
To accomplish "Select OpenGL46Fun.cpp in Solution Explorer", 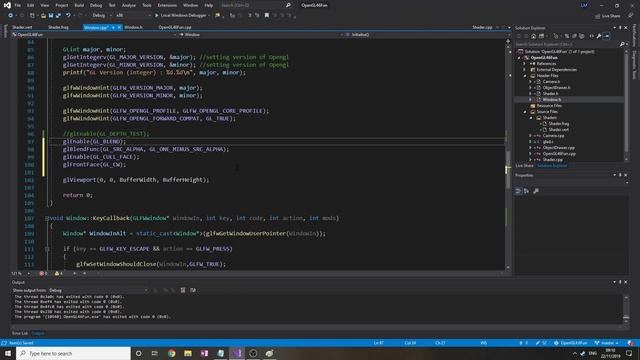I will [x=559, y=154].
